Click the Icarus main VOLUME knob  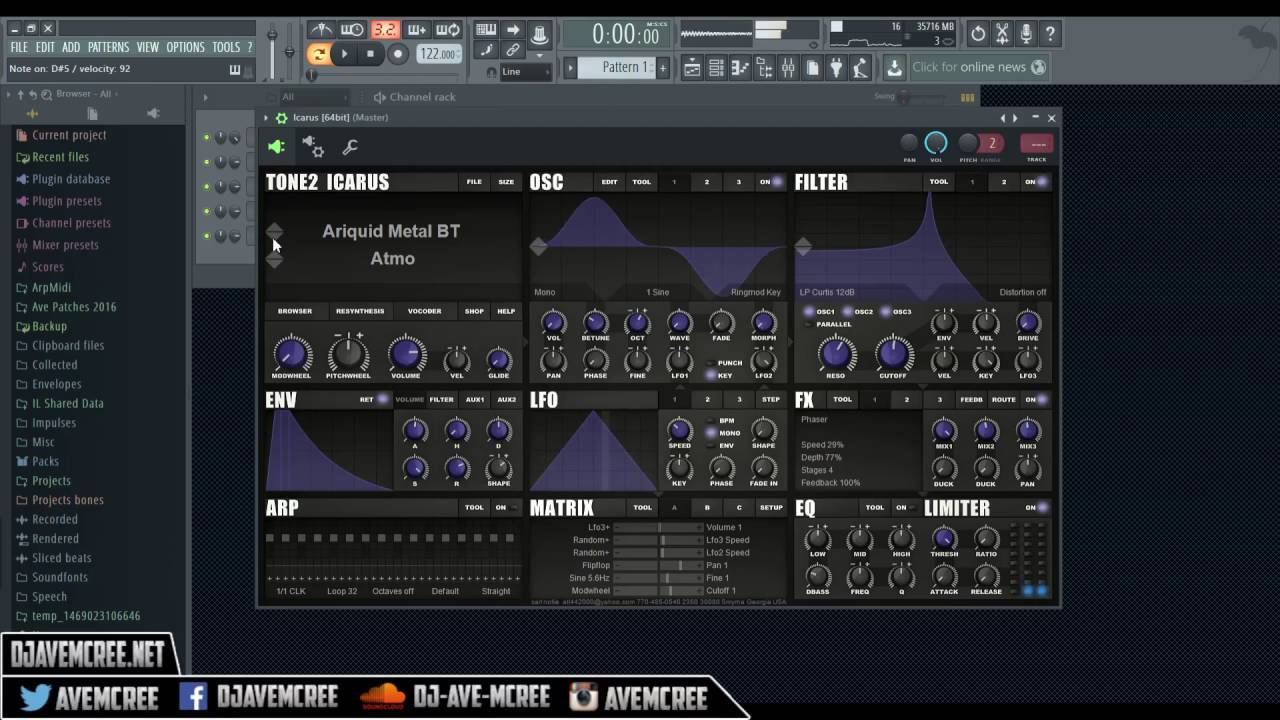click(x=405, y=354)
